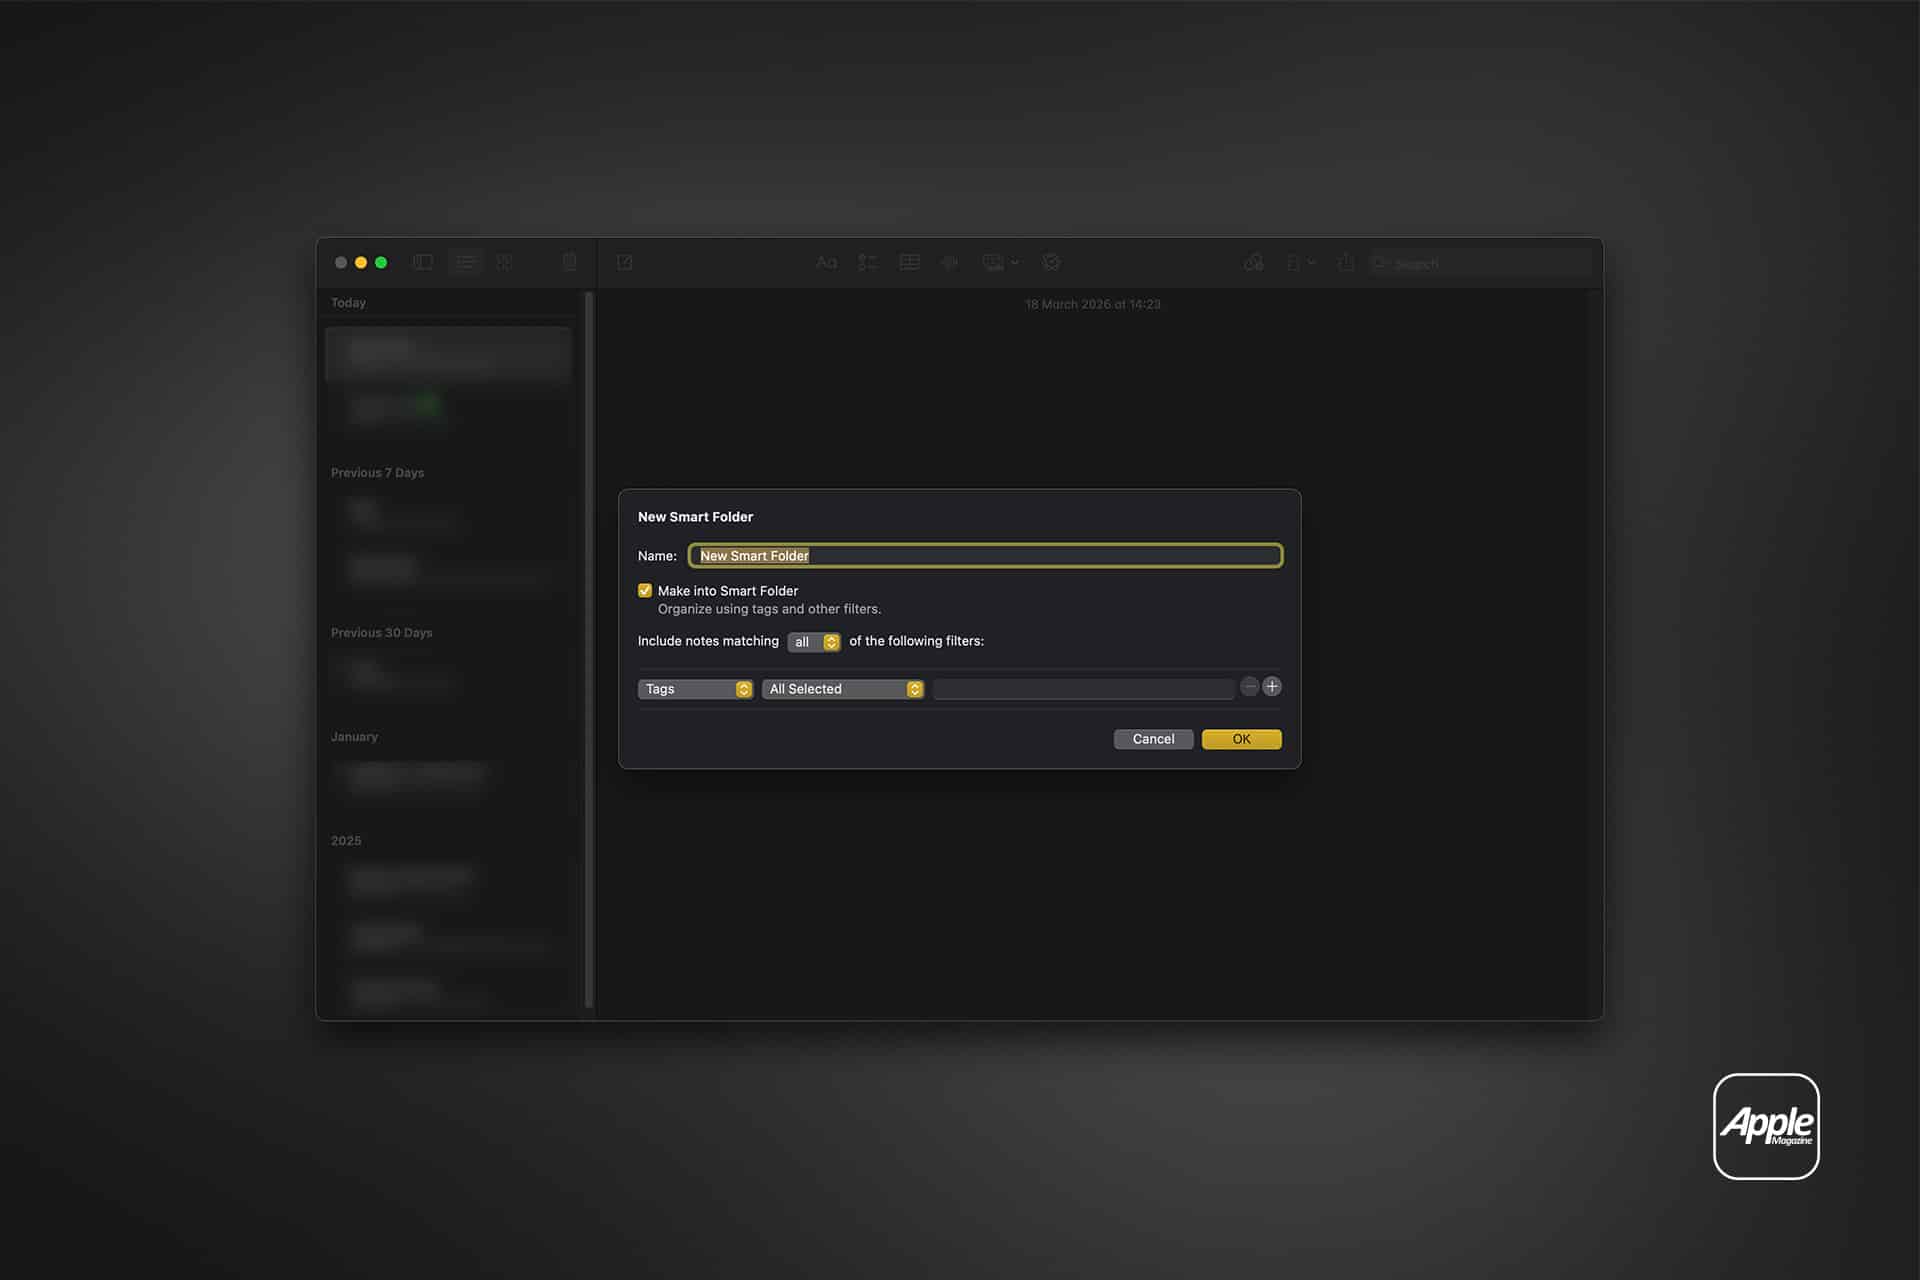Viewport: 1920px width, 1280px height.
Task: Click the Cancel button
Action: [1153, 739]
